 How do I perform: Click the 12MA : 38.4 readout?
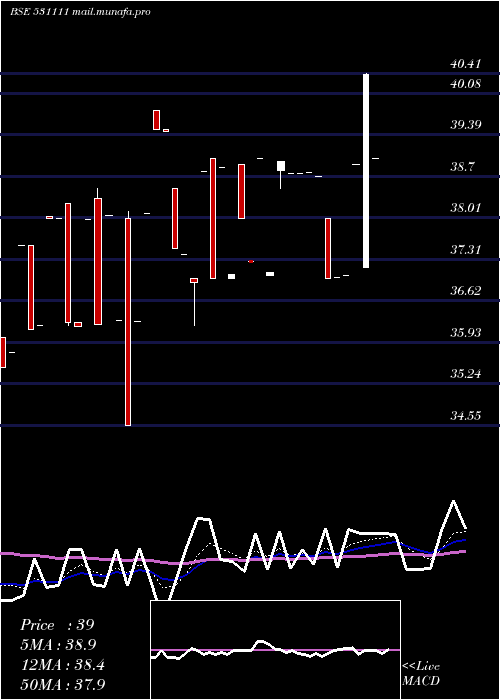click(x=63, y=665)
